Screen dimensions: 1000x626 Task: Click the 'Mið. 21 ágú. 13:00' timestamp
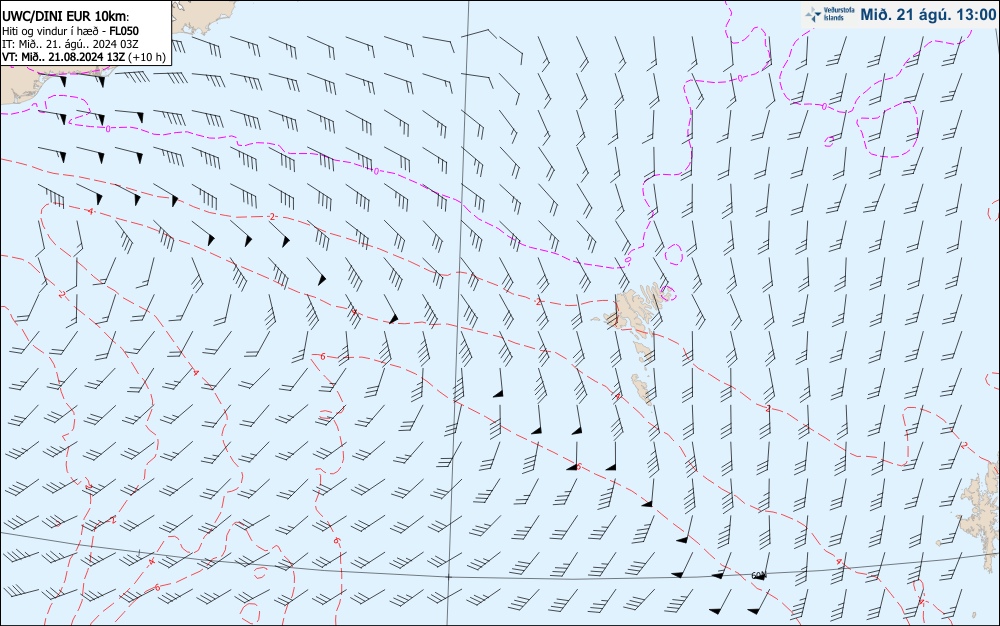pyautogui.click(x=928, y=15)
